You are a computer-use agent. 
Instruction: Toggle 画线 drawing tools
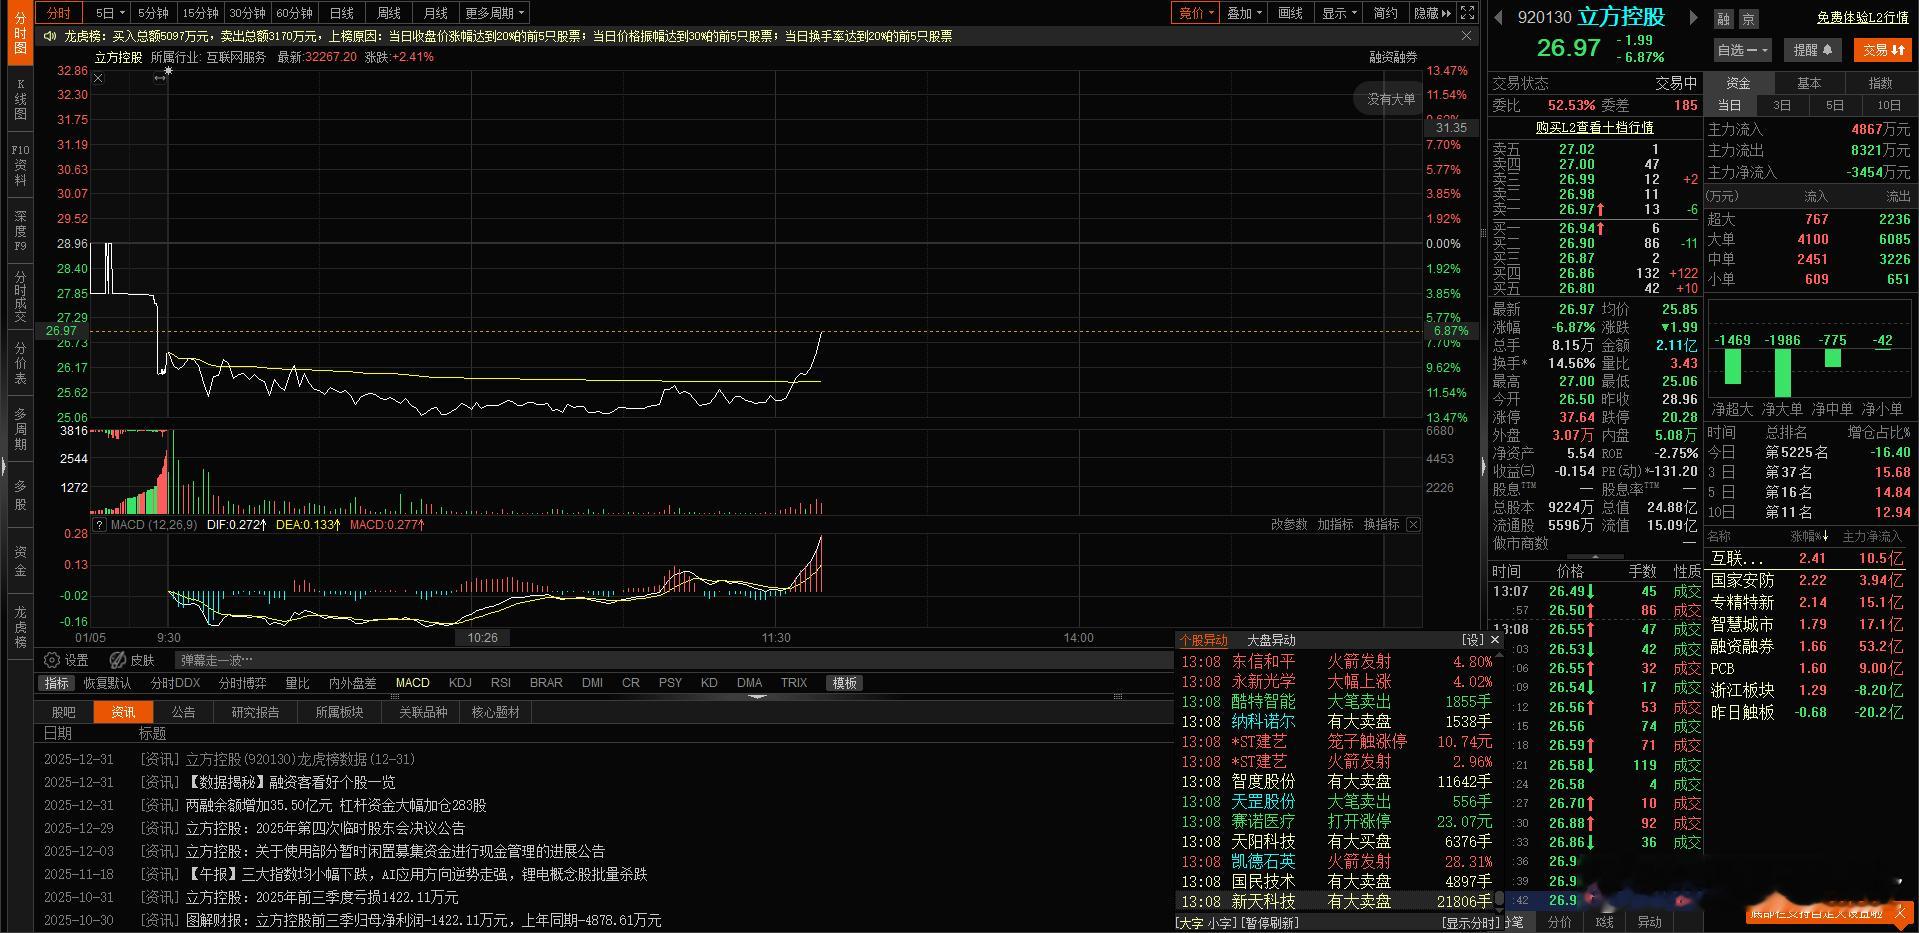pos(1291,13)
